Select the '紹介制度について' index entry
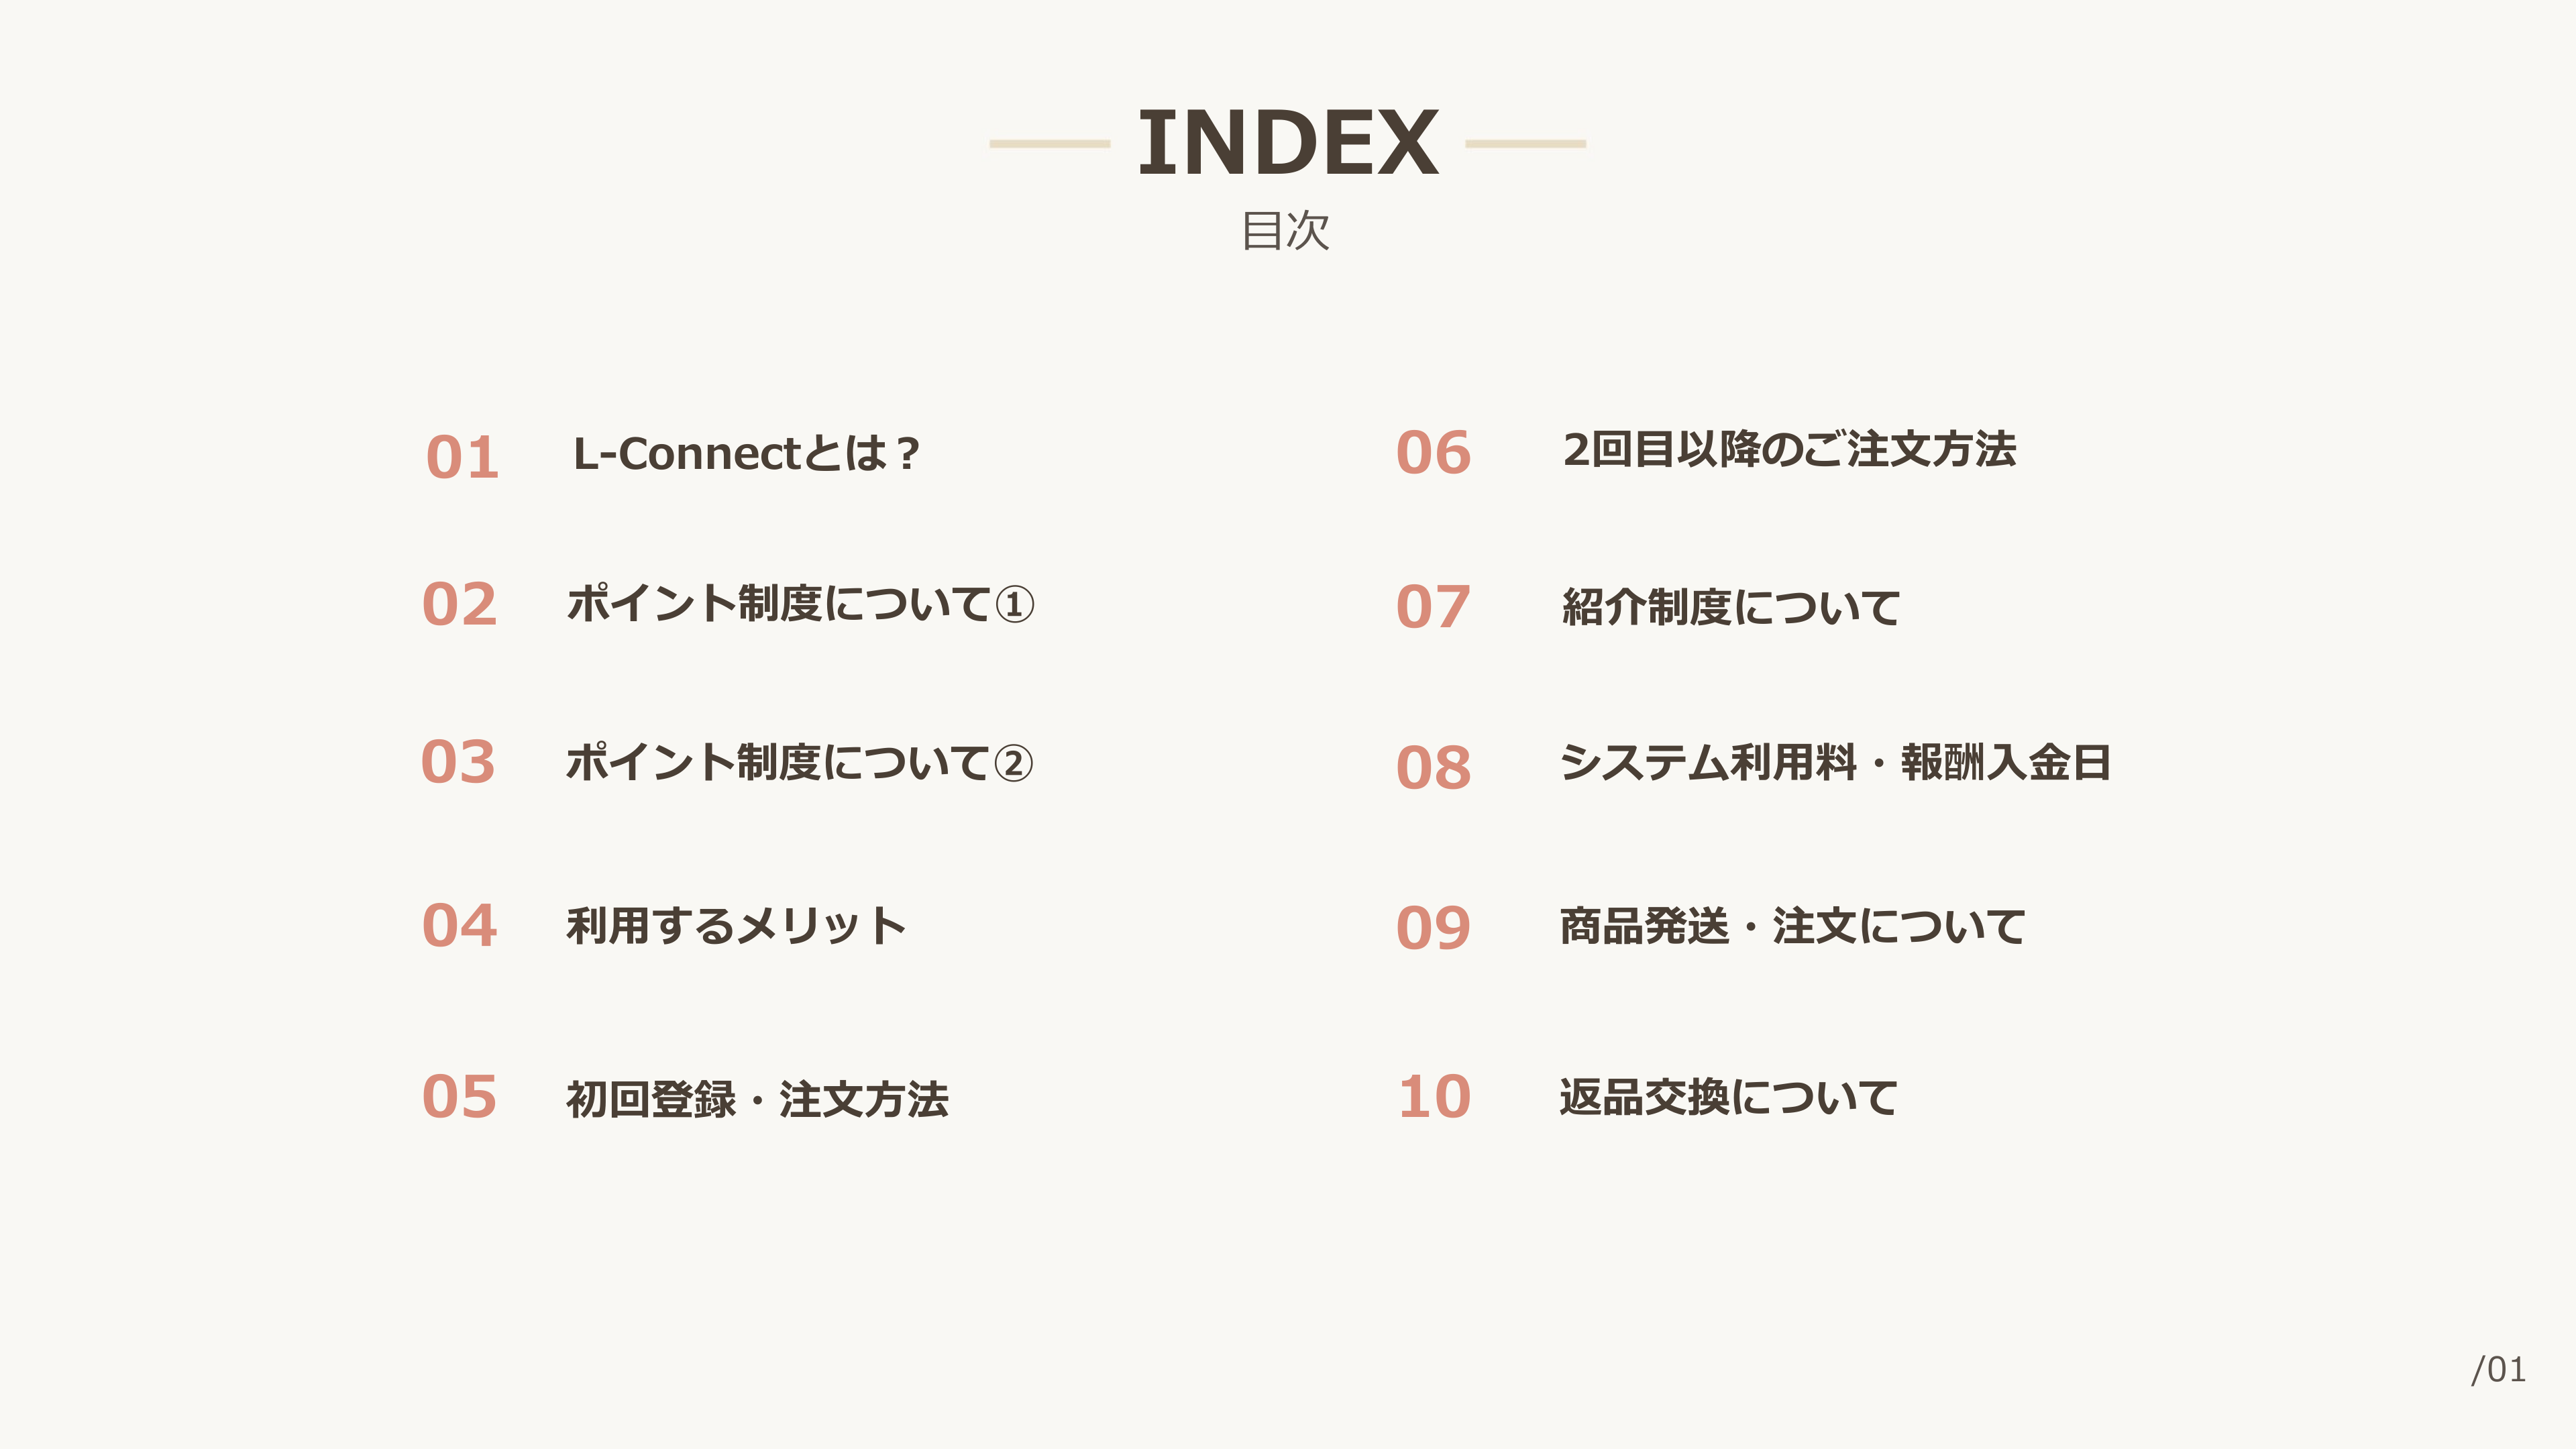Image resolution: width=2576 pixels, height=1449 pixels. 1730,608
